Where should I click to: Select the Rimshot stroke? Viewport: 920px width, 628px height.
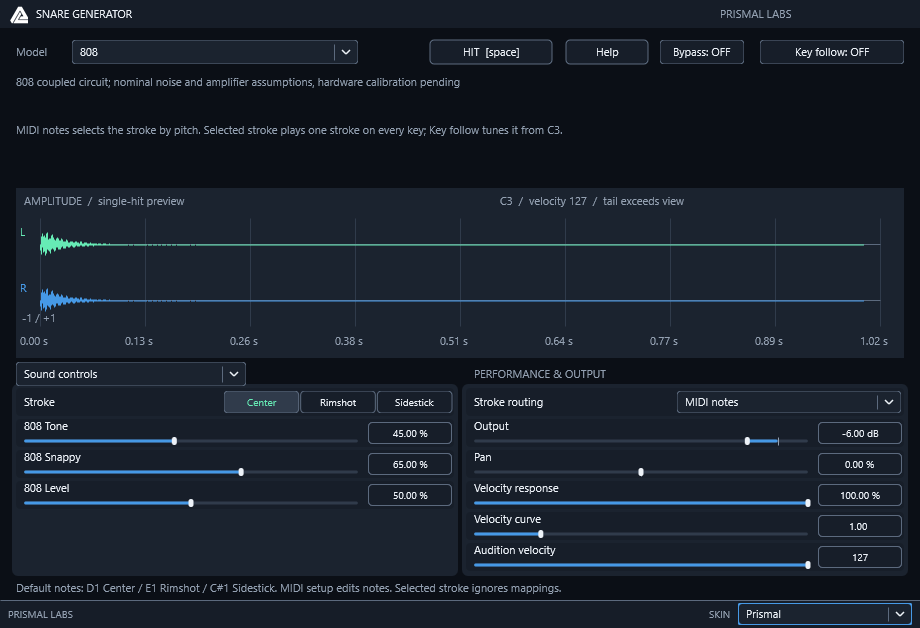coord(338,403)
